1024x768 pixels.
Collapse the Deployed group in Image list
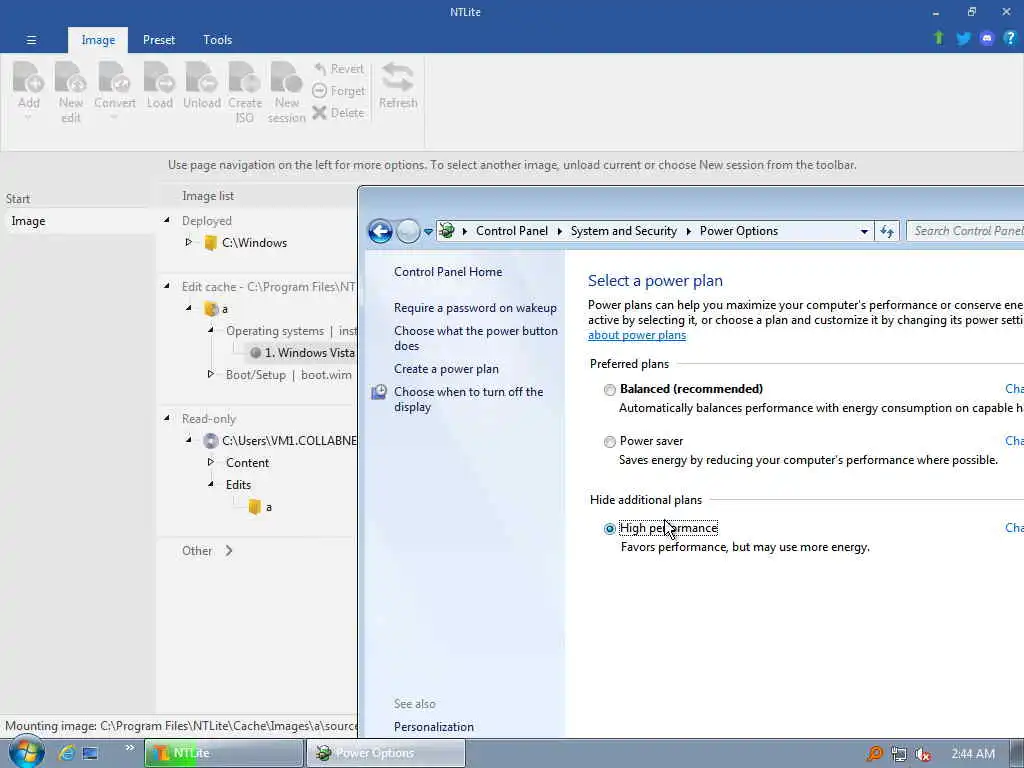167,221
